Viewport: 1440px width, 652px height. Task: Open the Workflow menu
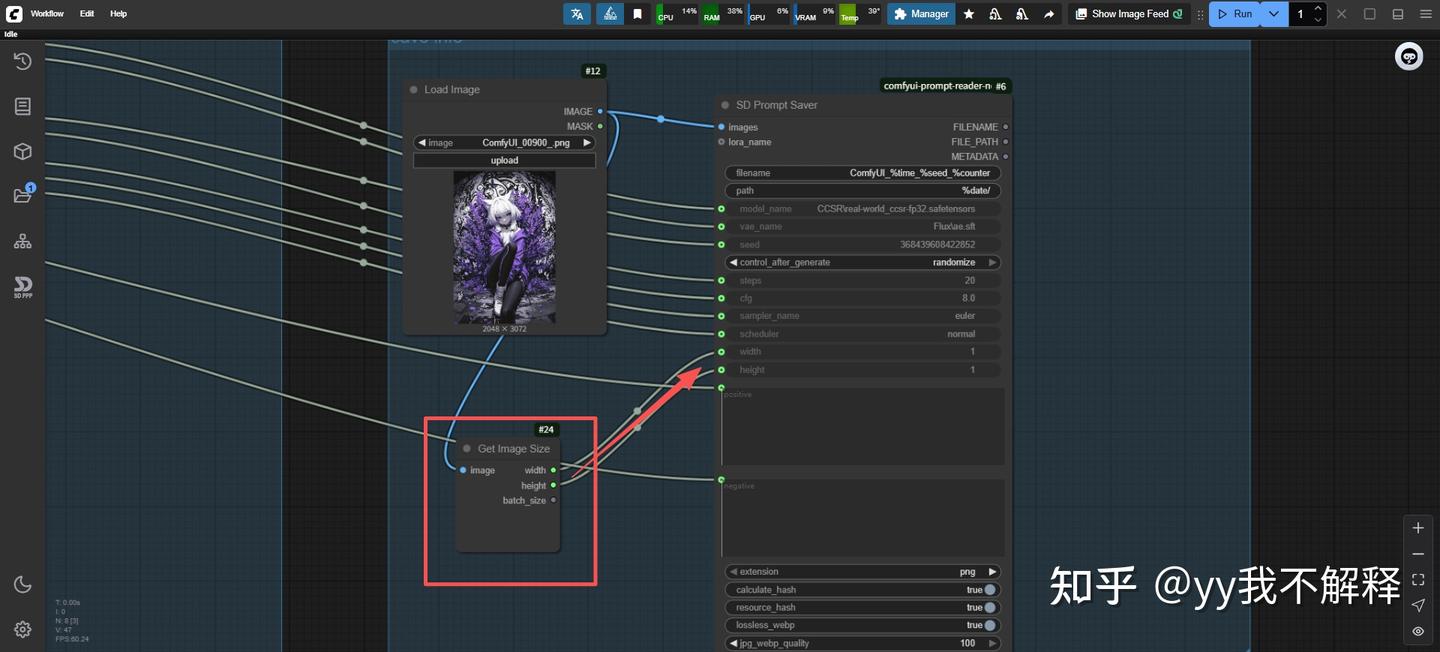(47, 14)
